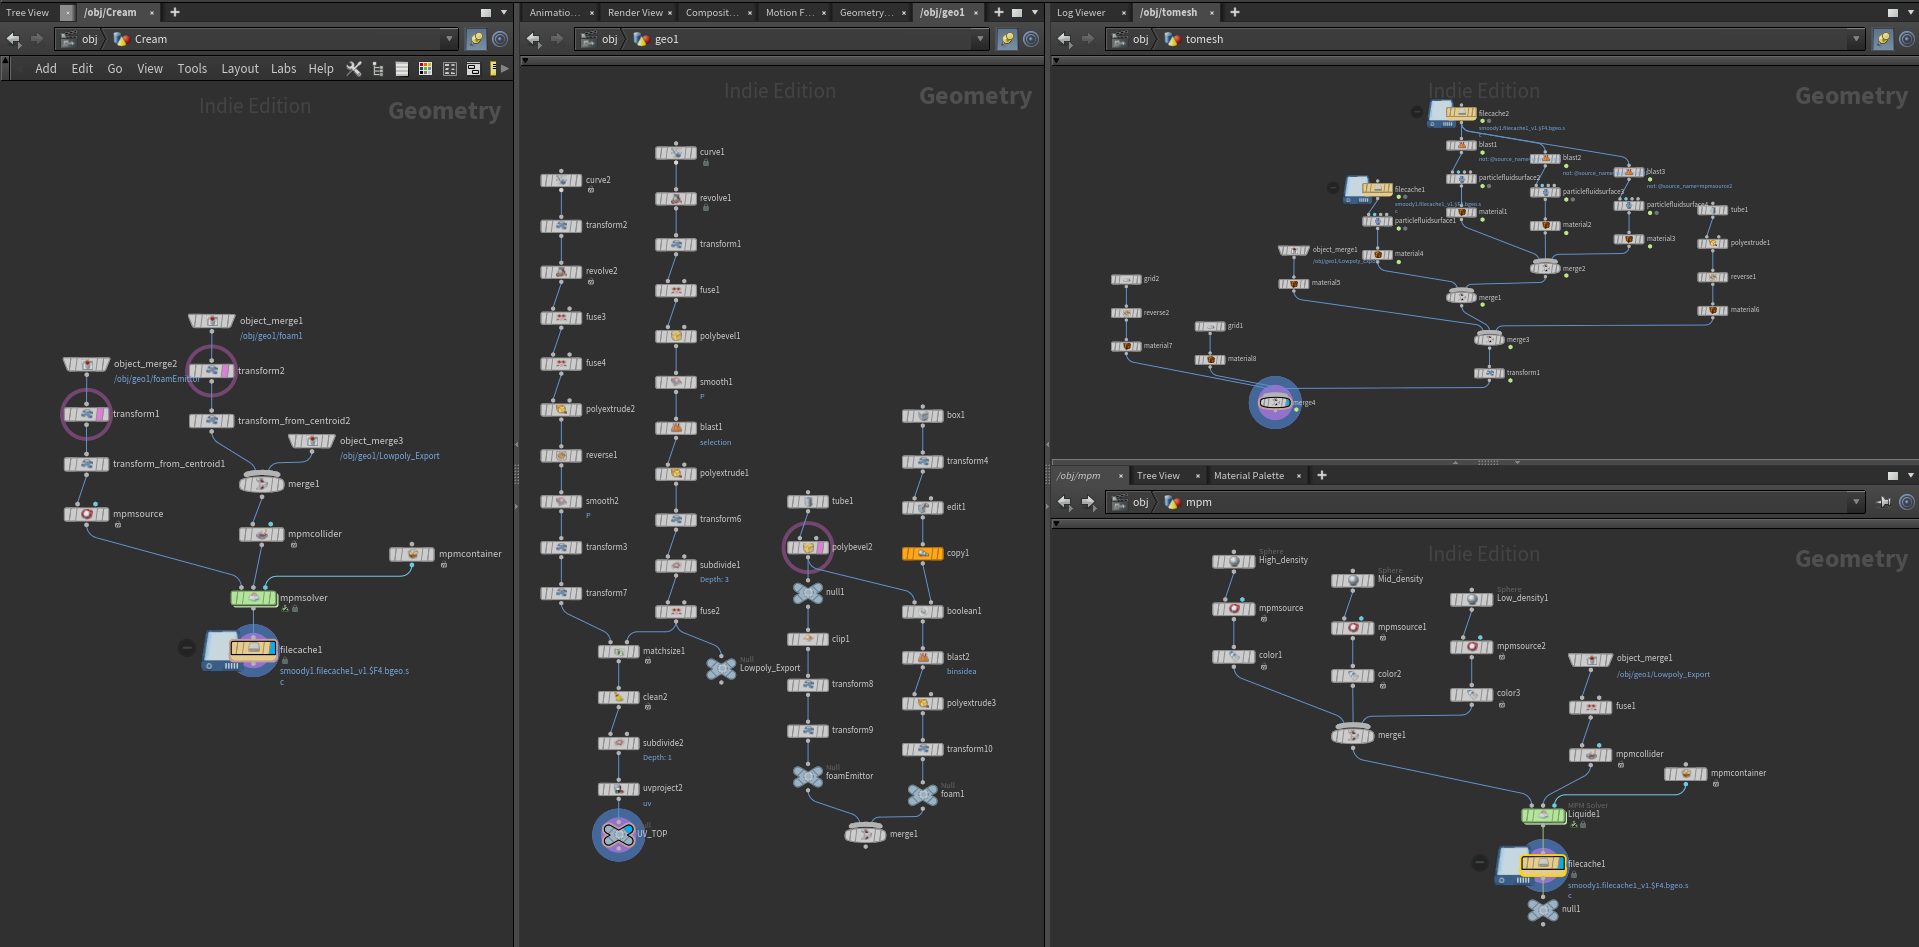The width and height of the screenshot is (1919, 947).
Task: Toggle the pin on the Cream pane
Action: point(476,39)
